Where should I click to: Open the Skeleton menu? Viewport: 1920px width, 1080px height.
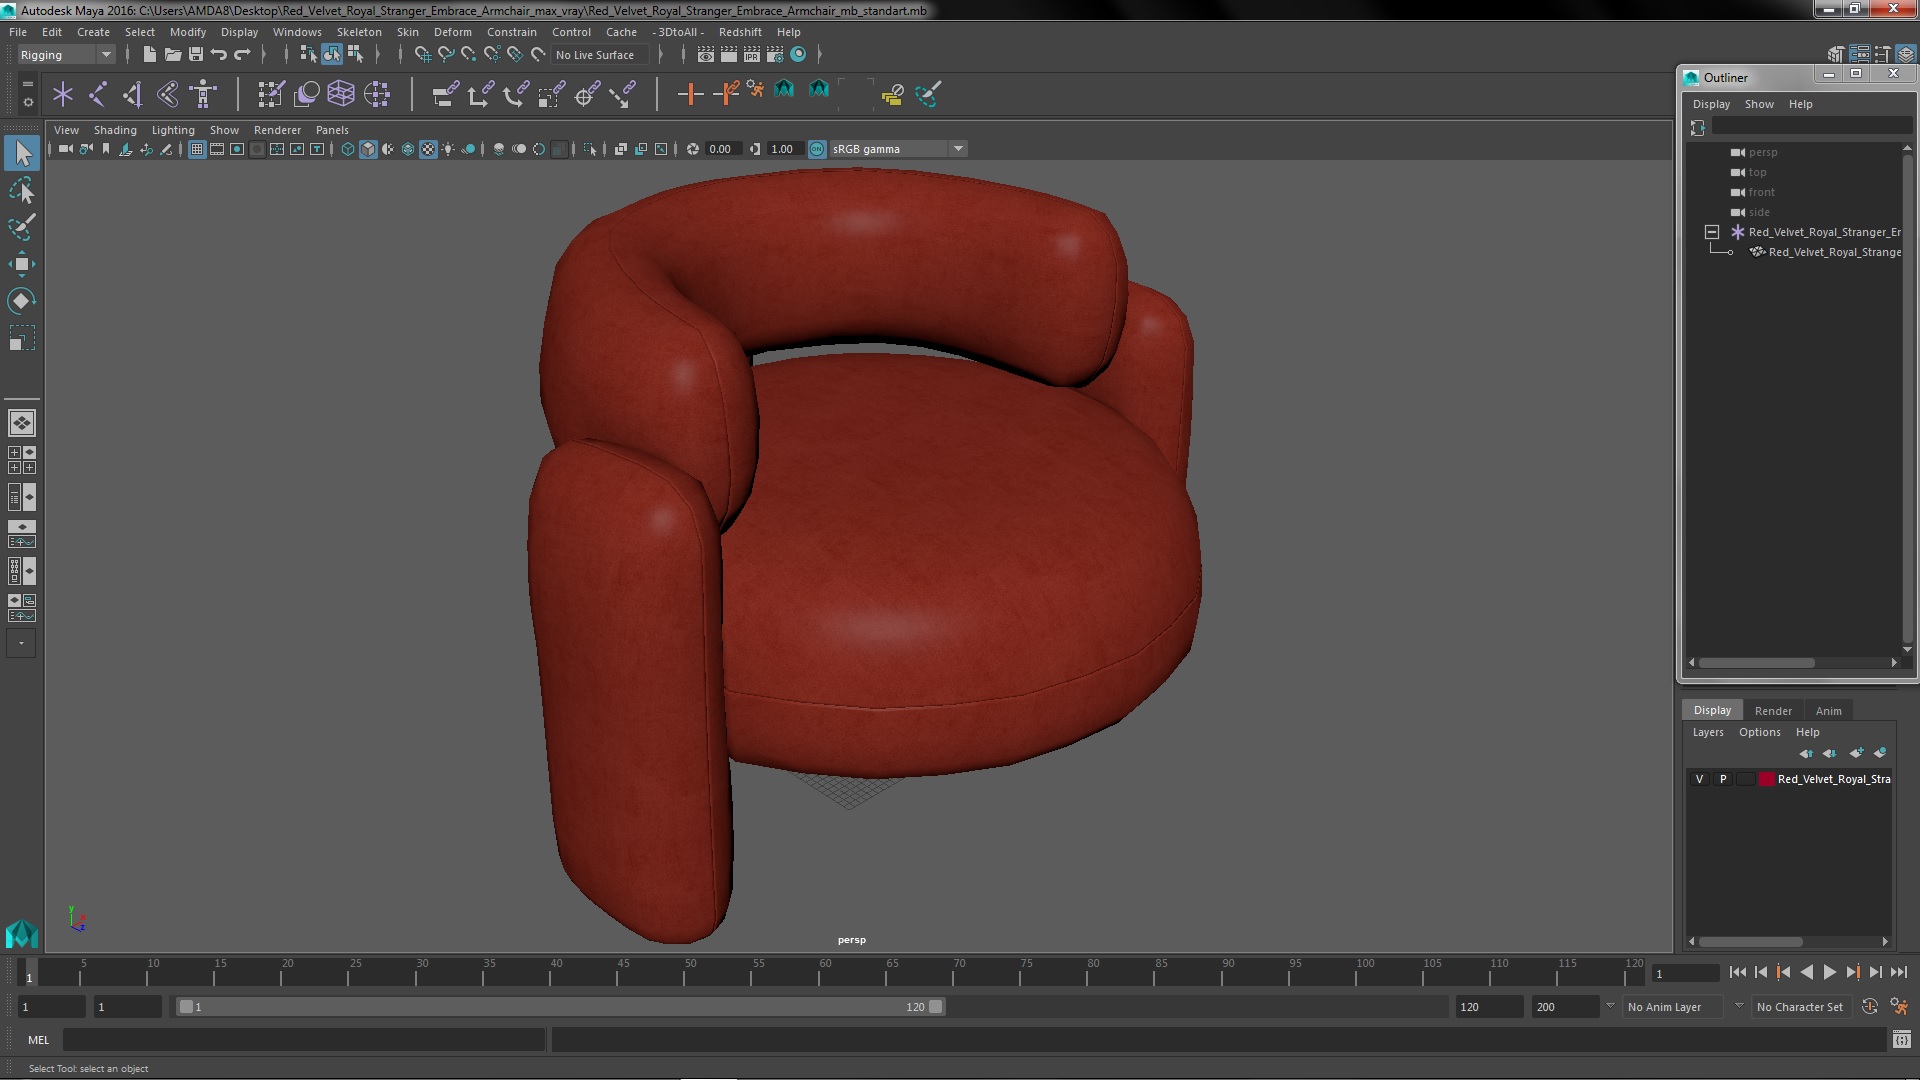click(358, 32)
